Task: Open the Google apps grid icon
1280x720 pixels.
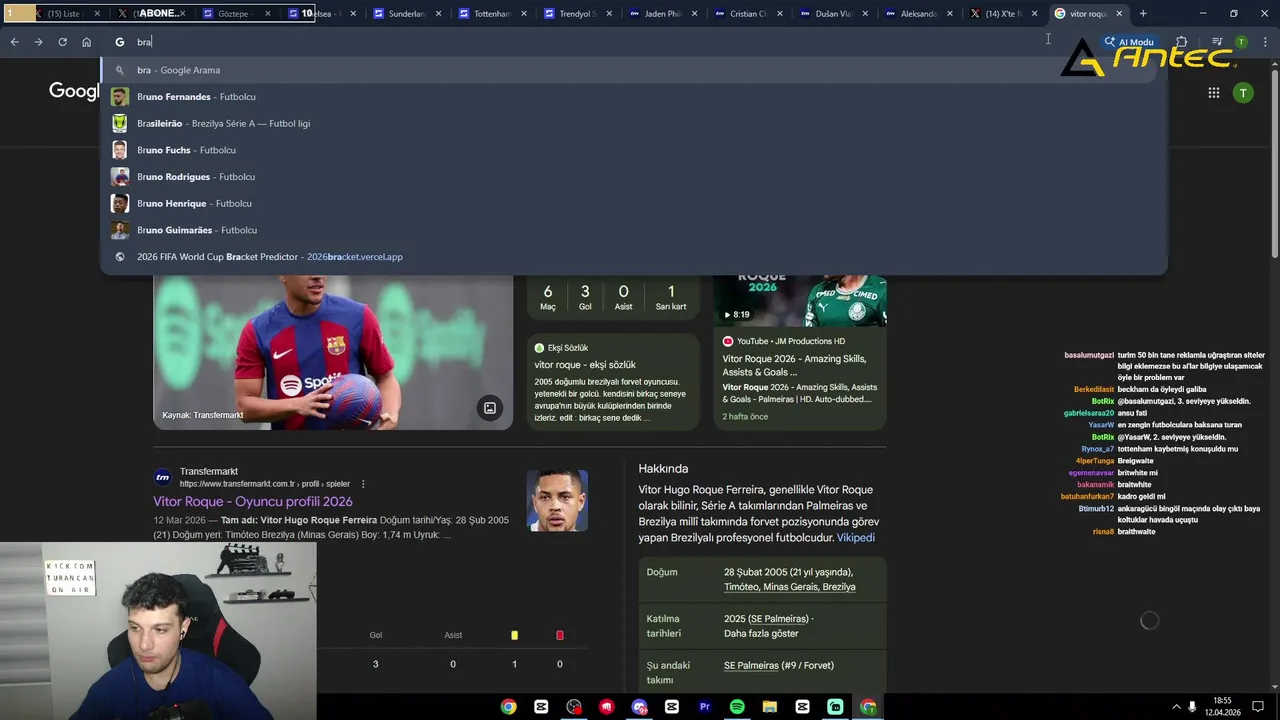Action: coord(1213,93)
